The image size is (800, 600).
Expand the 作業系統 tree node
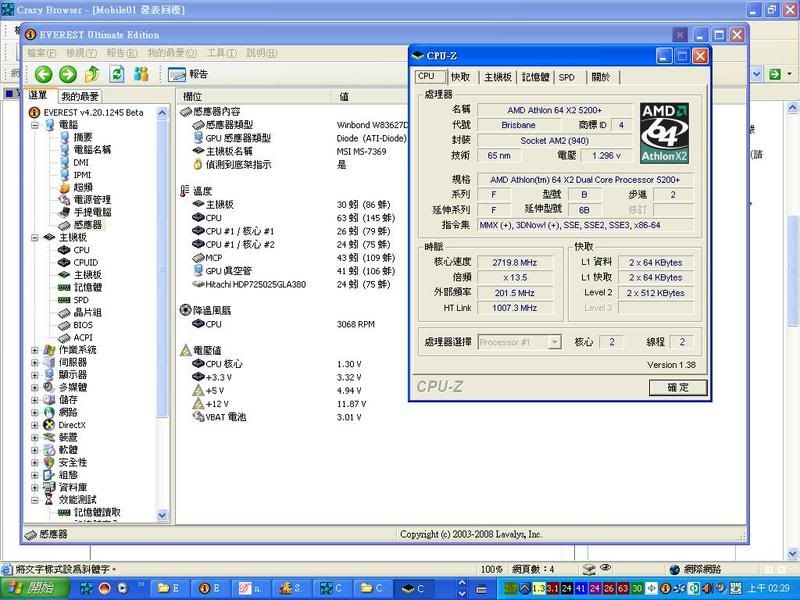point(35,350)
